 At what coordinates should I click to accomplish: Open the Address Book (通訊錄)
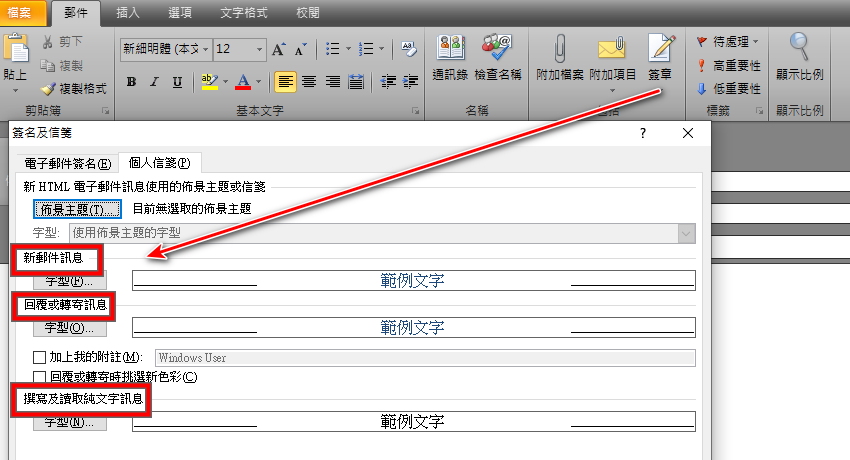point(450,57)
